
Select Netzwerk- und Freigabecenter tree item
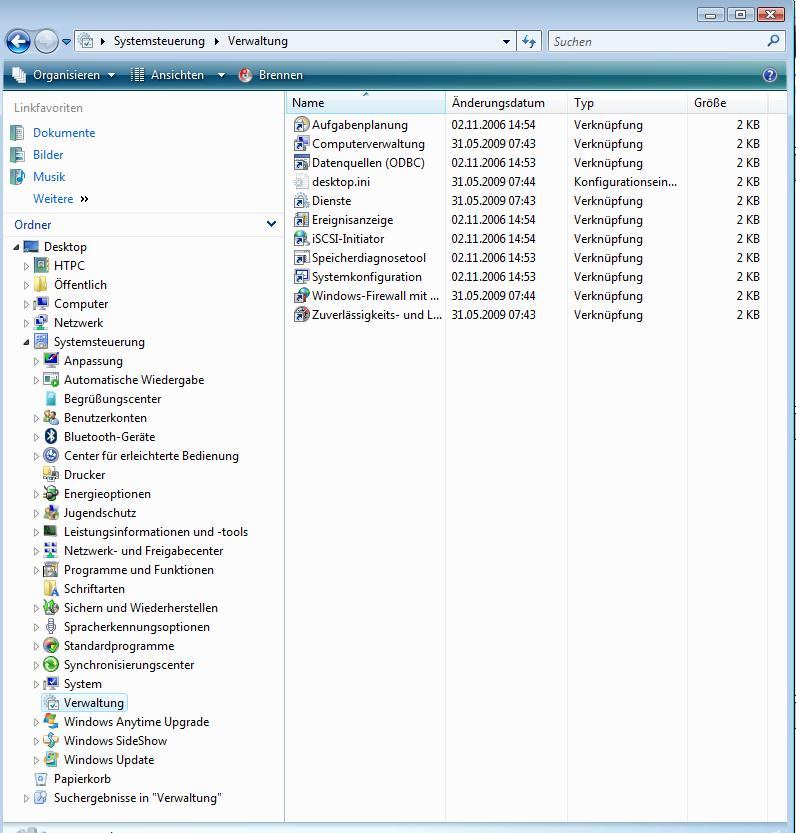tap(143, 550)
